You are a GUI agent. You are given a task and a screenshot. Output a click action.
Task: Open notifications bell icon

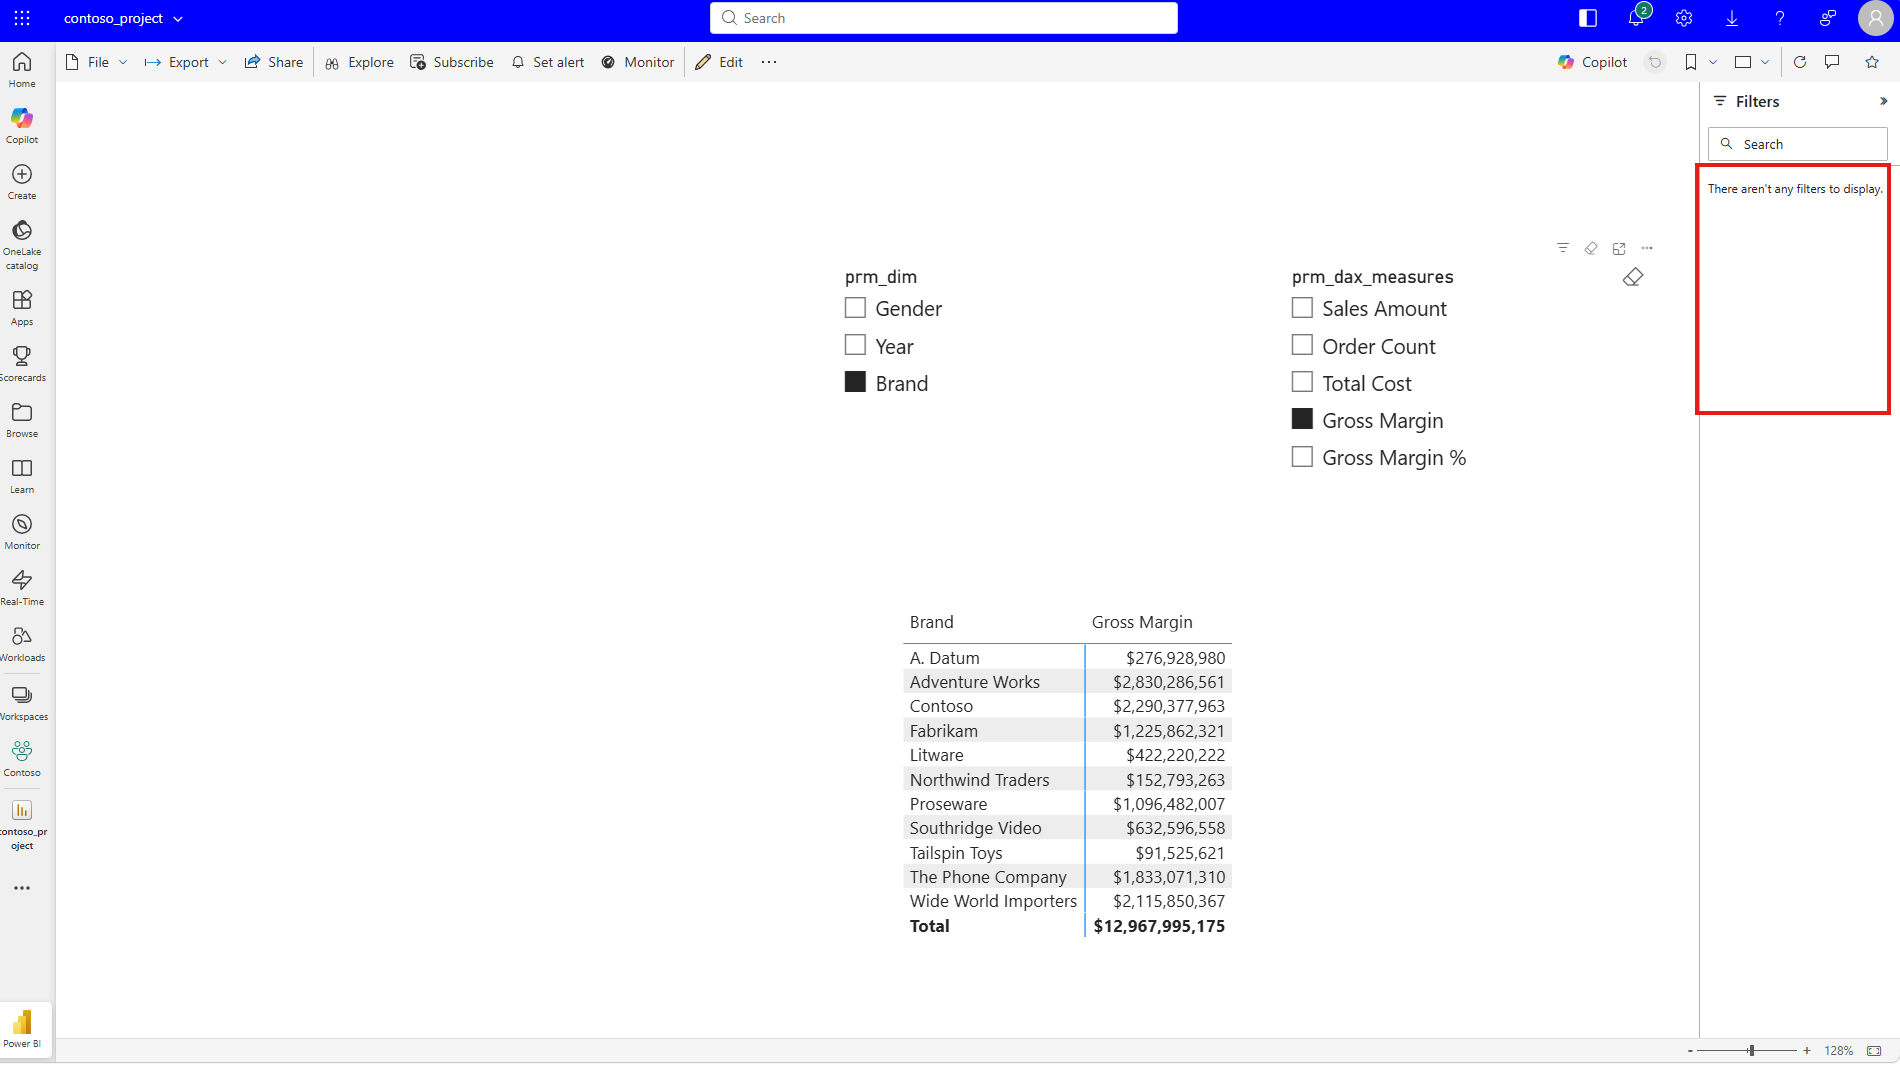click(x=1637, y=18)
